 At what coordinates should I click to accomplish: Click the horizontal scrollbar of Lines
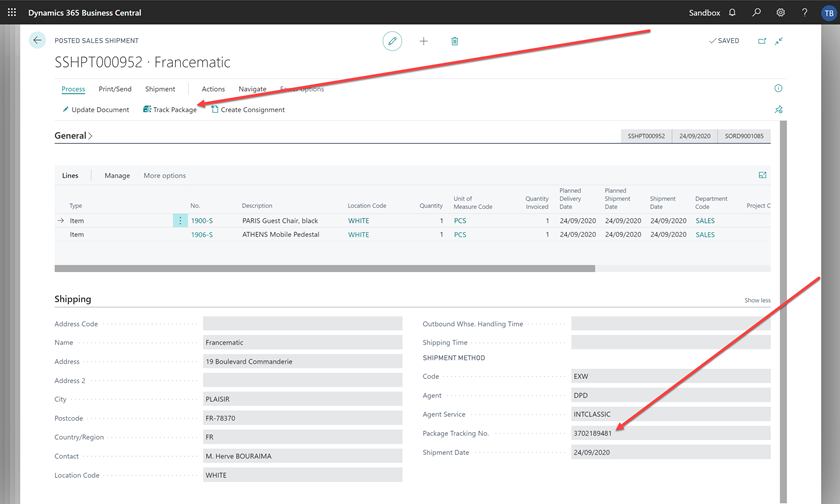coord(325,268)
